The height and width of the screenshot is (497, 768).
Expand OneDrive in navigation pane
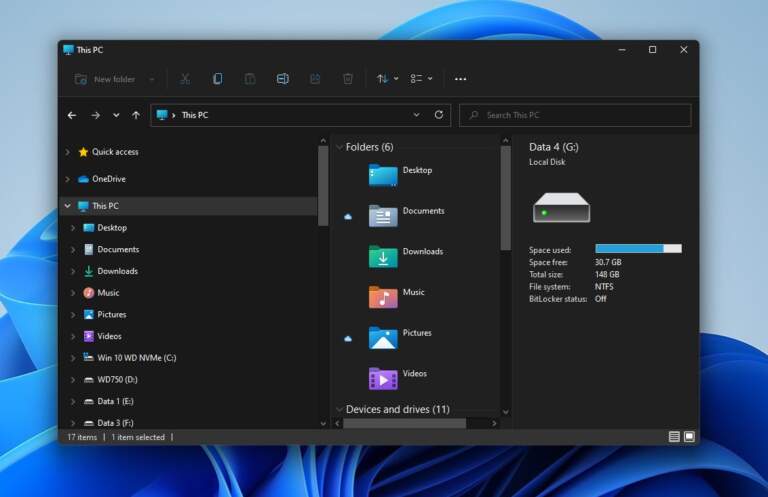68,179
